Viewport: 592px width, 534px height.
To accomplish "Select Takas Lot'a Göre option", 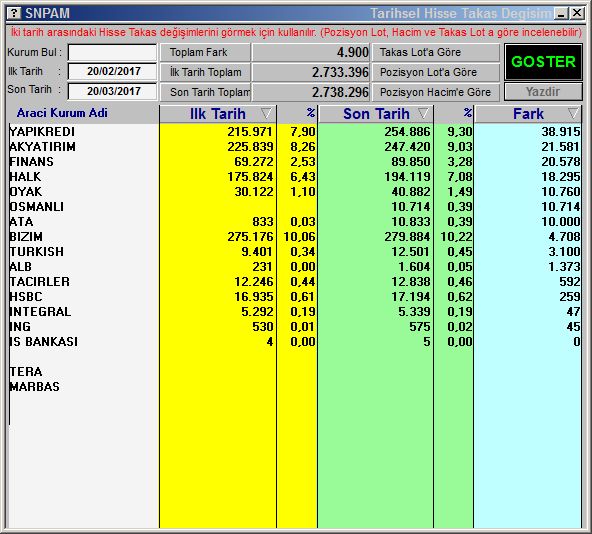I will pos(436,52).
